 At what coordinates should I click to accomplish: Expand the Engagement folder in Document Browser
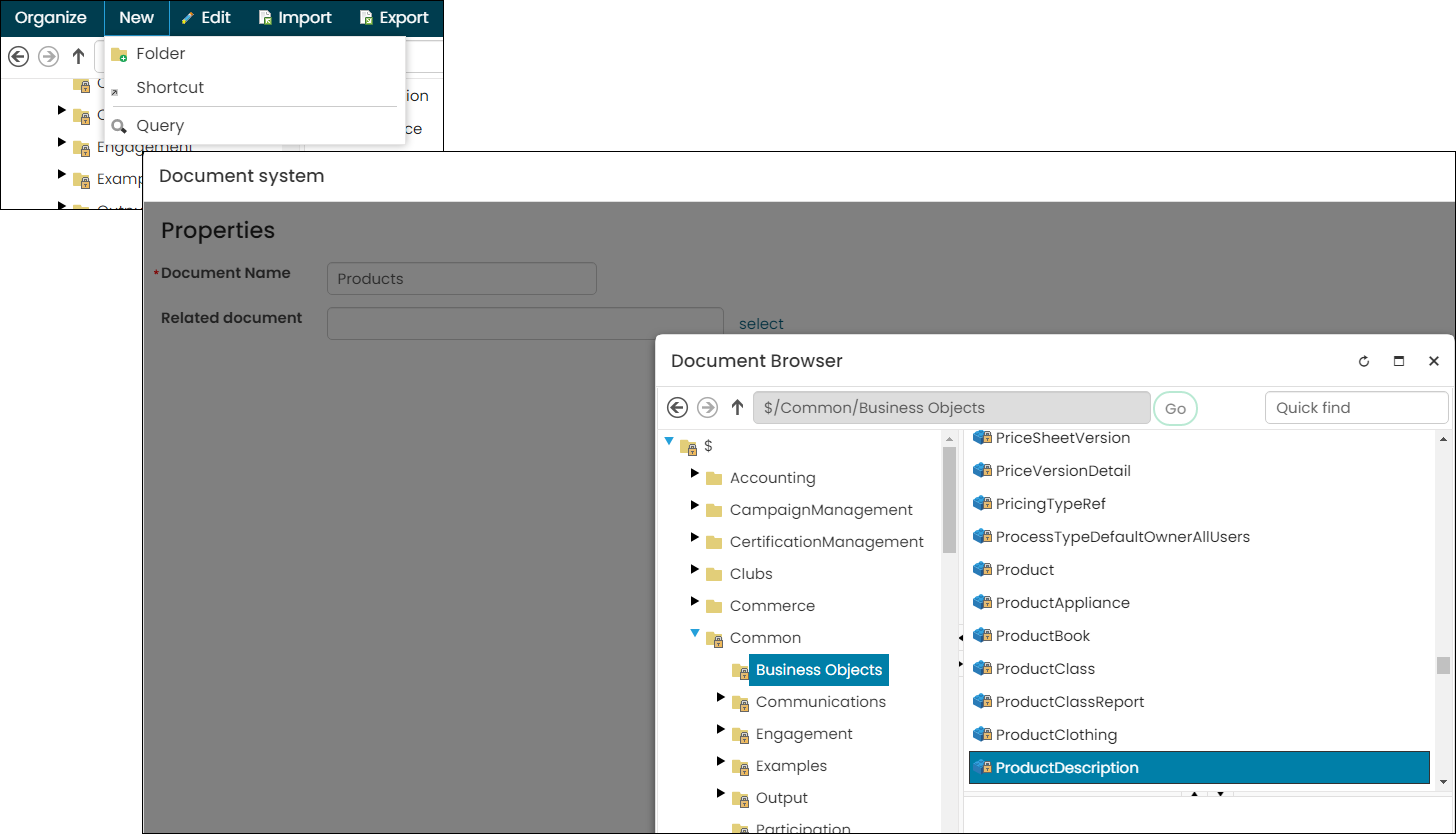pyautogui.click(x=721, y=729)
